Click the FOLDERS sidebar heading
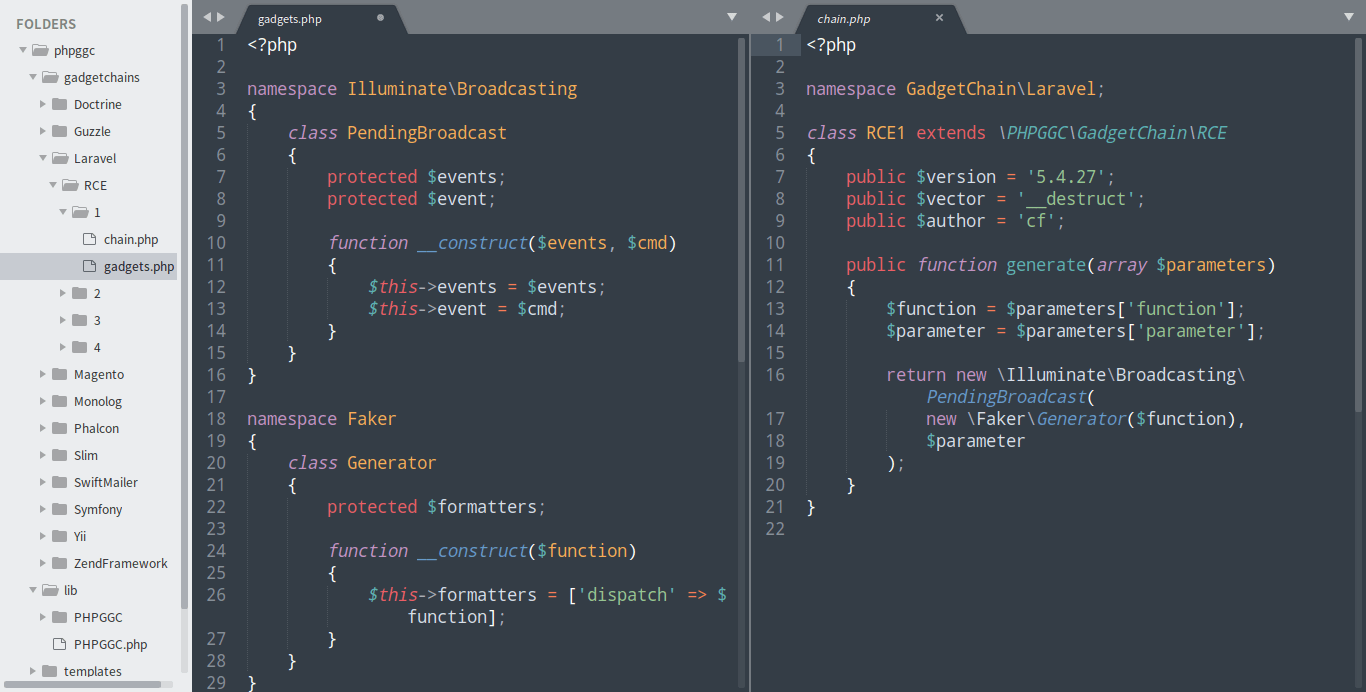This screenshot has width=1366, height=692. pyautogui.click(x=46, y=24)
